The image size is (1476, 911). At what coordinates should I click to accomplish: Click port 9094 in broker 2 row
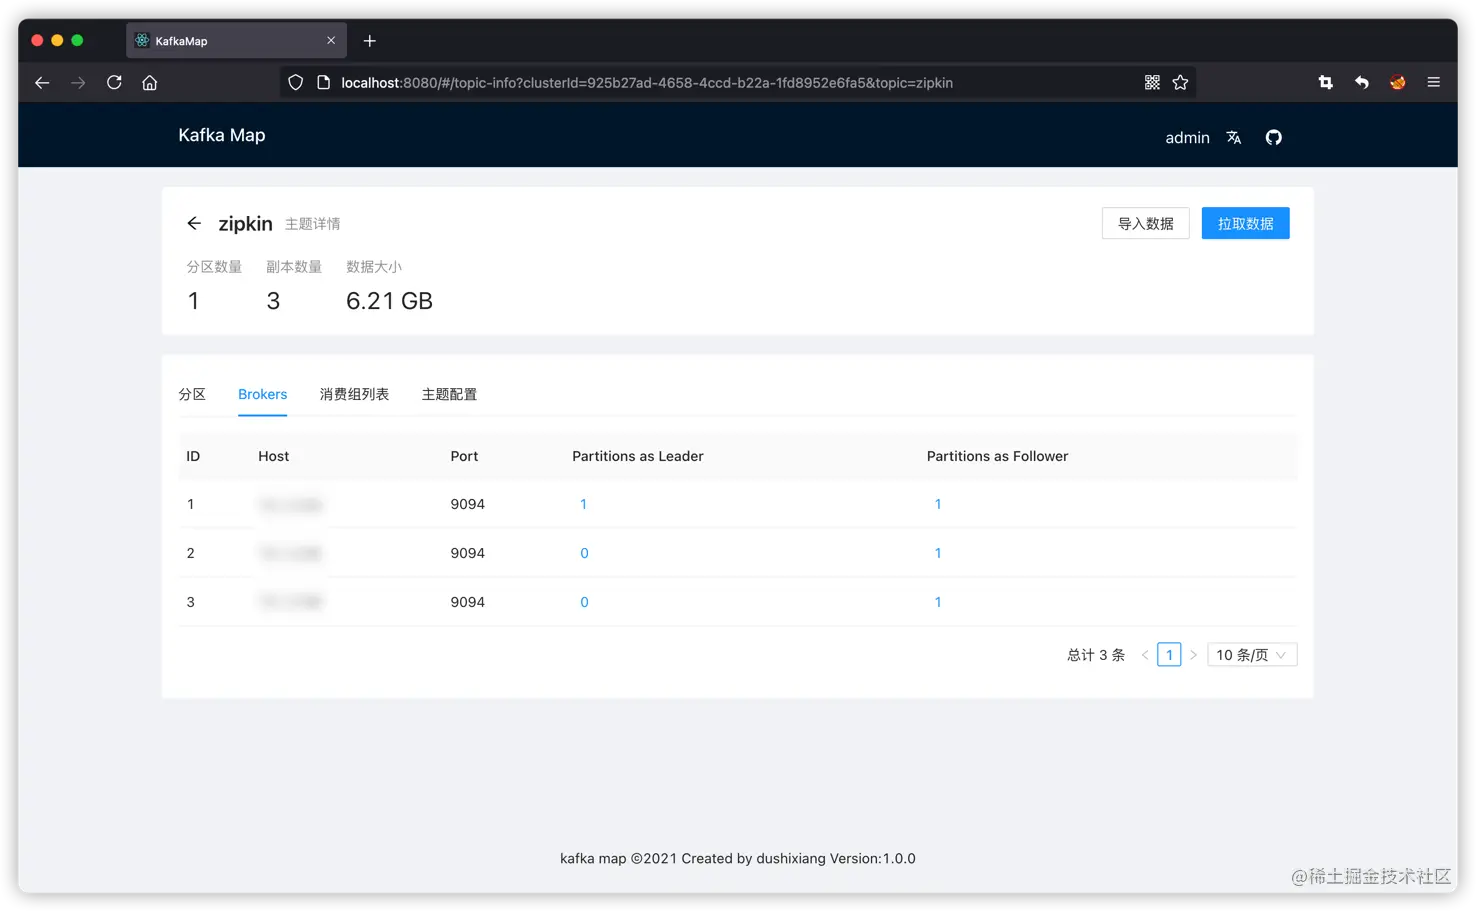point(467,553)
